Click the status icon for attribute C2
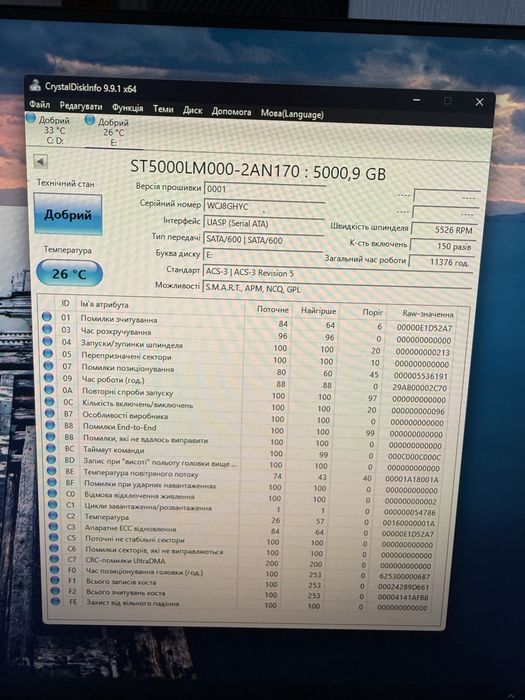Image resolution: width=525 pixels, height=700 pixels. (53, 516)
